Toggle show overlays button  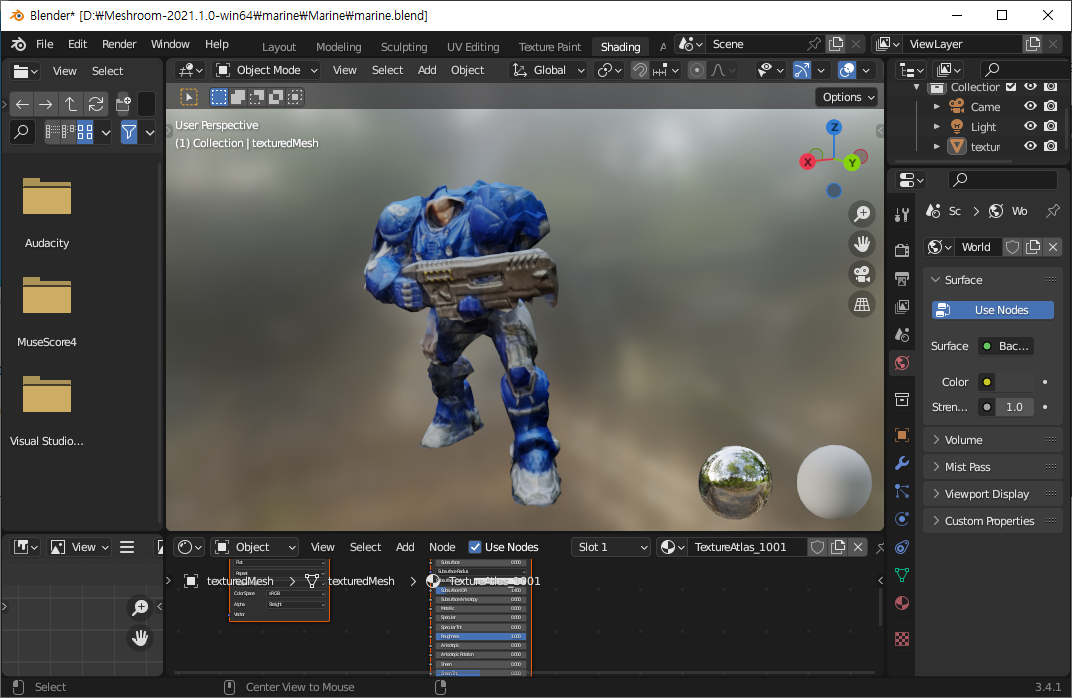[847, 70]
